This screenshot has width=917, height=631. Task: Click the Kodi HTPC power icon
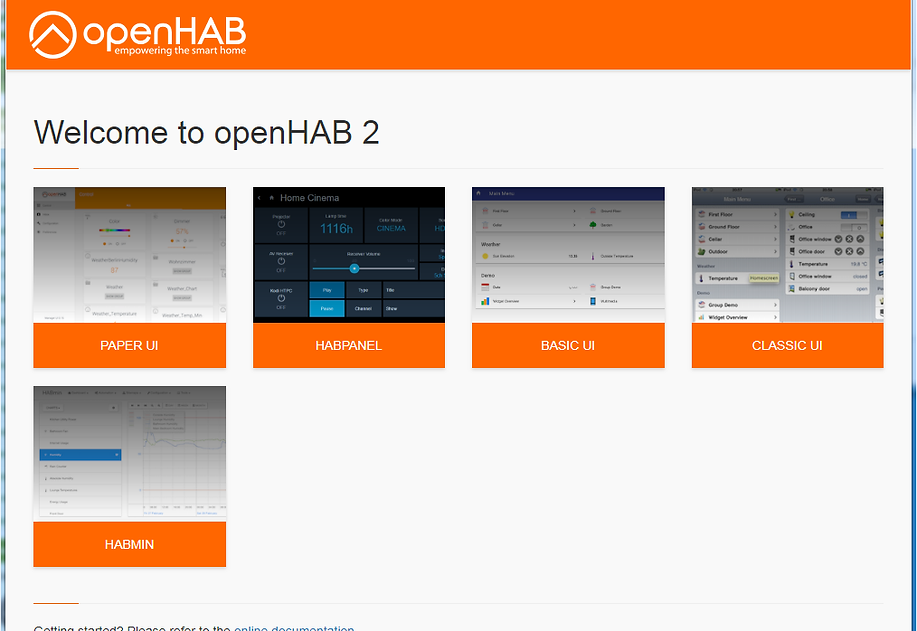click(x=281, y=299)
